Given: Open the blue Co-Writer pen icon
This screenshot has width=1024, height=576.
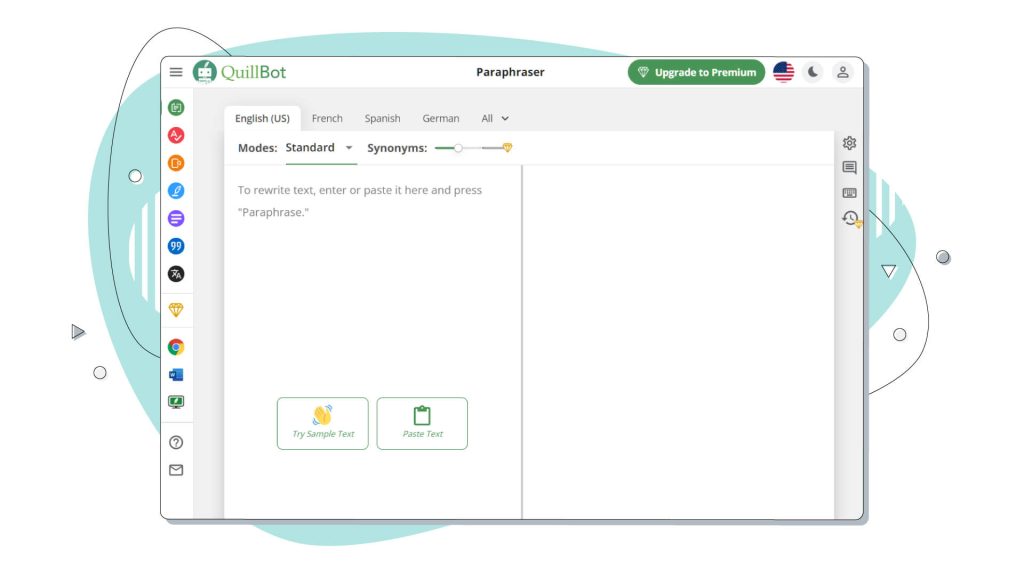Looking at the screenshot, I should pyautogui.click(x=176, y=191).
